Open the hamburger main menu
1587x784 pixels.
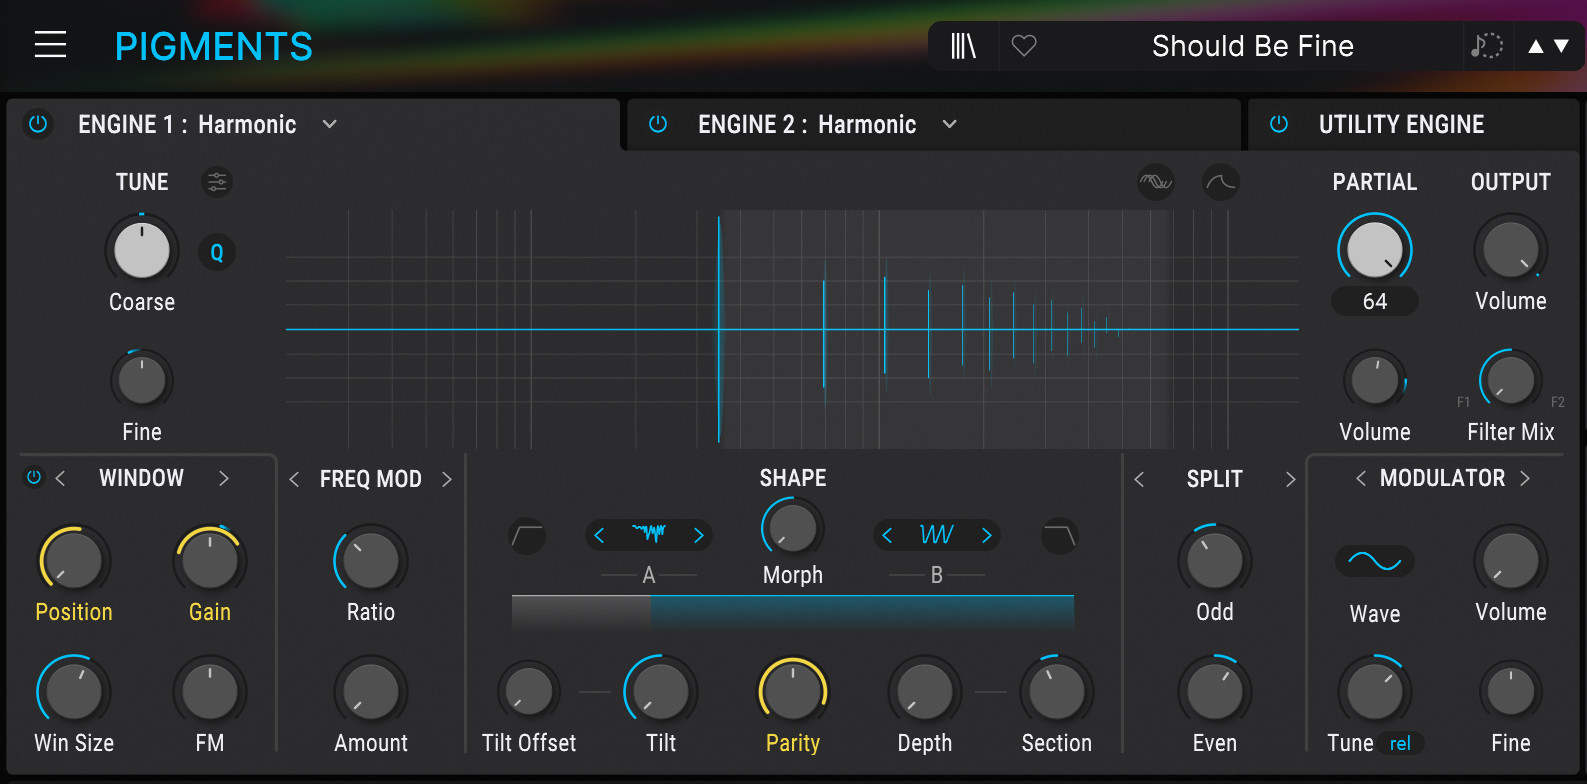coord(50,45)
